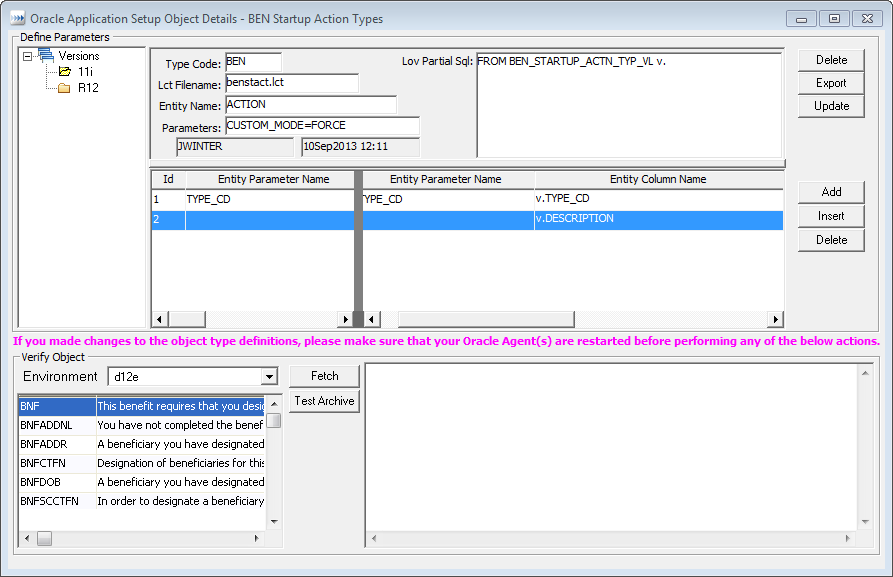893x577 pixels.
Task: Click inside the empty output text pane
Action: 611,447
